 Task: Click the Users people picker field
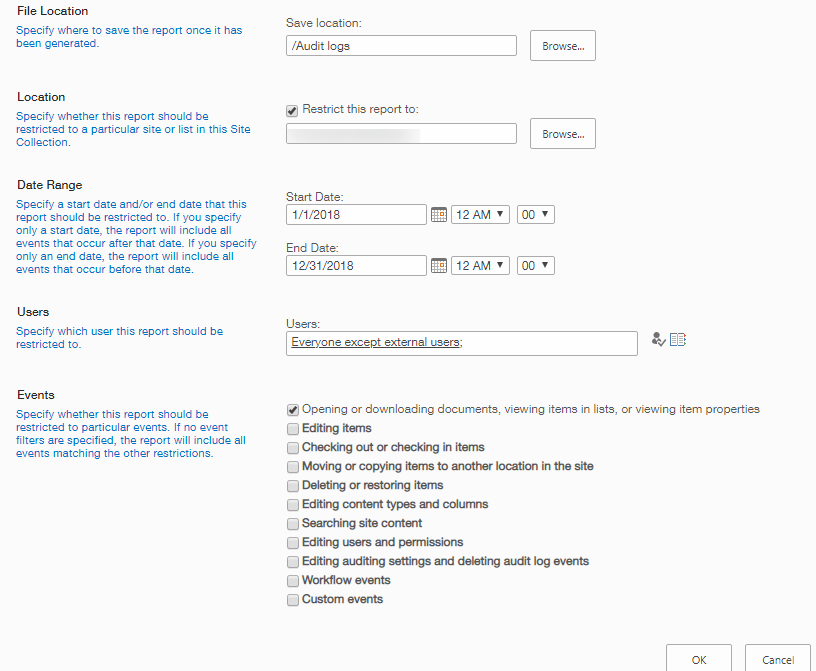(462, 344)
